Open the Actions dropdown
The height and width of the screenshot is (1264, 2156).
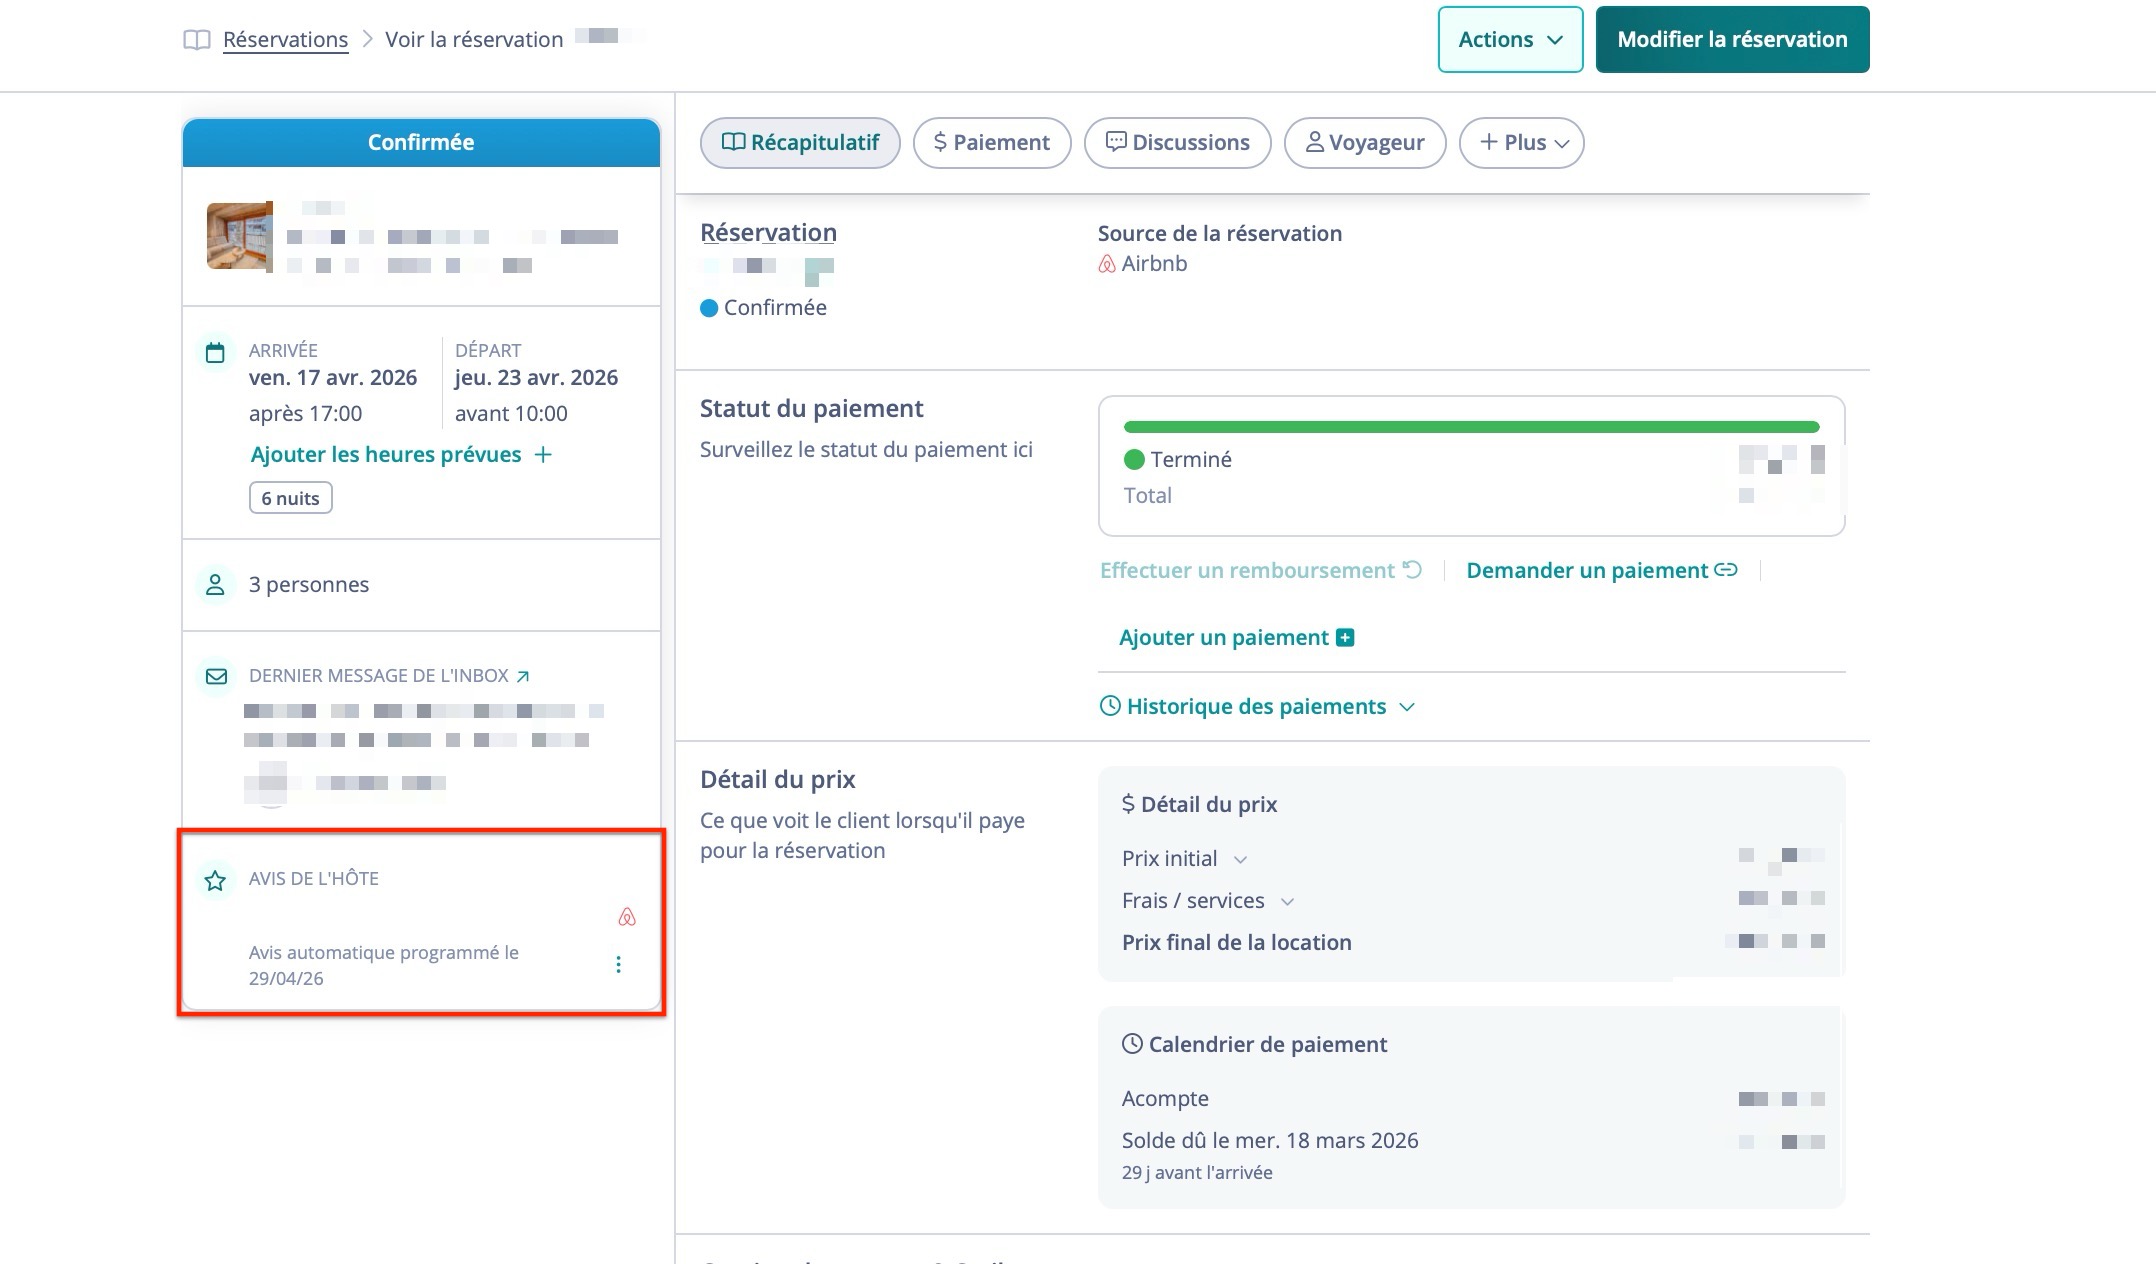coord(1509,40)
